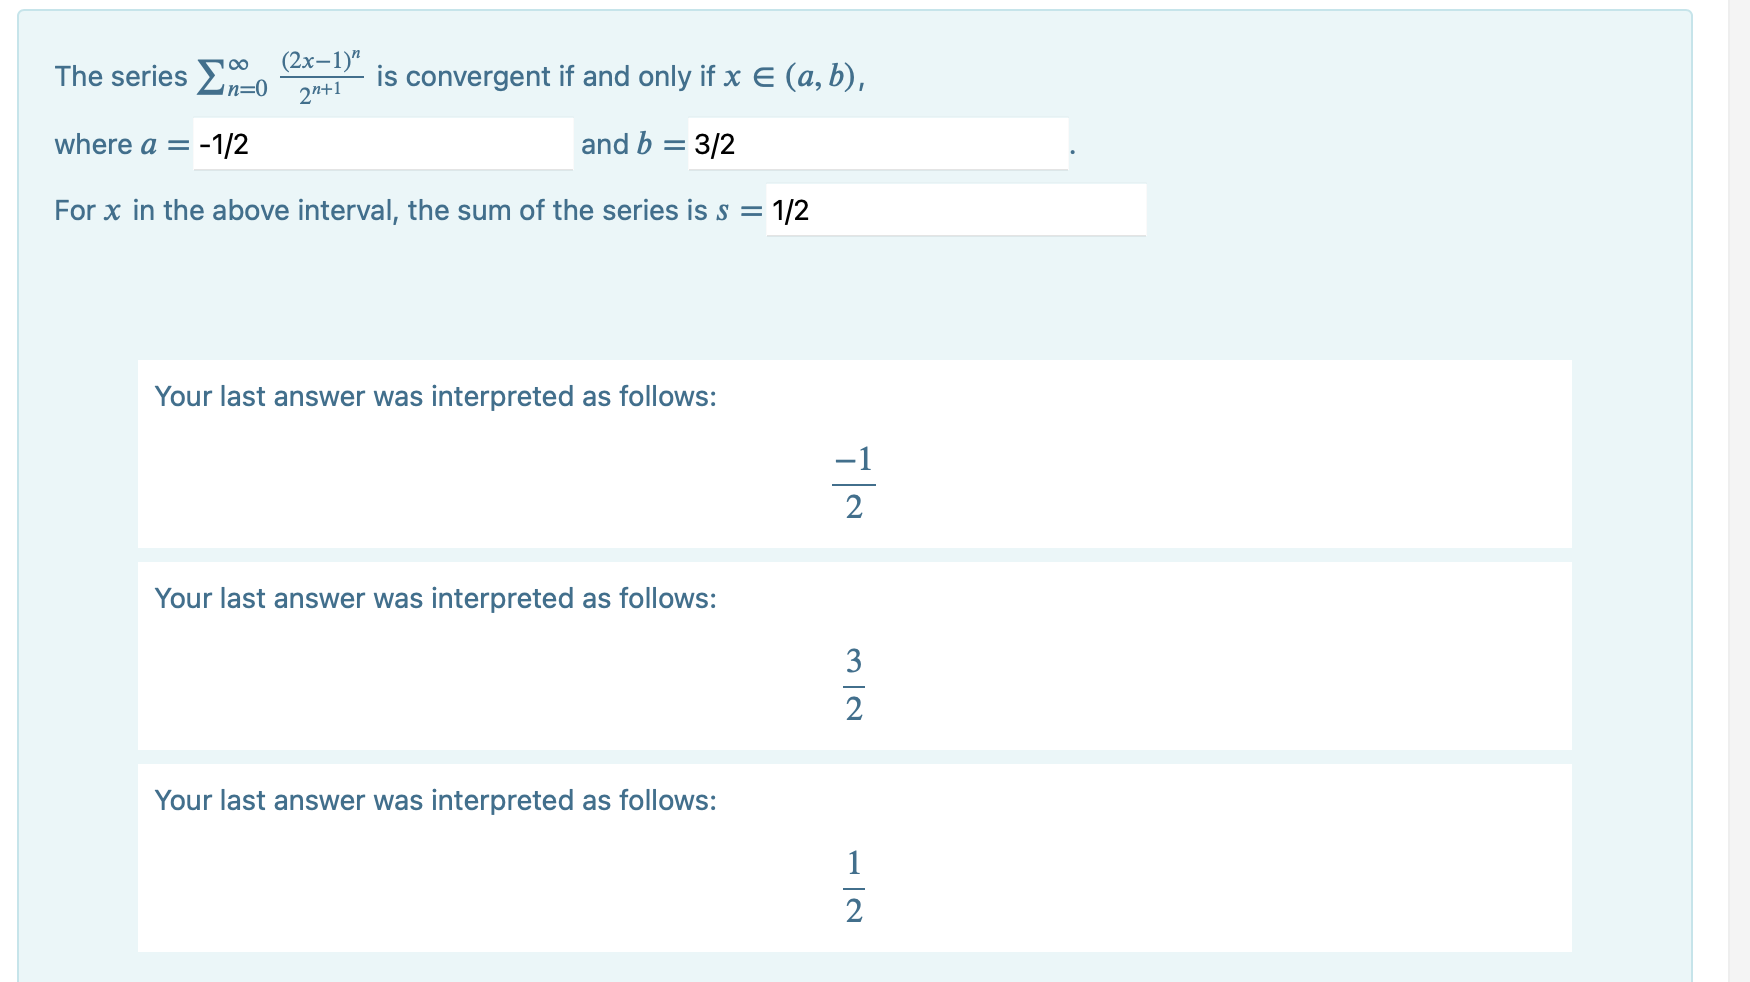Image resolution: width=1750 pixels, height=982 pixels.
Task: Click the 'where a =' label
Action: [118, 145]
